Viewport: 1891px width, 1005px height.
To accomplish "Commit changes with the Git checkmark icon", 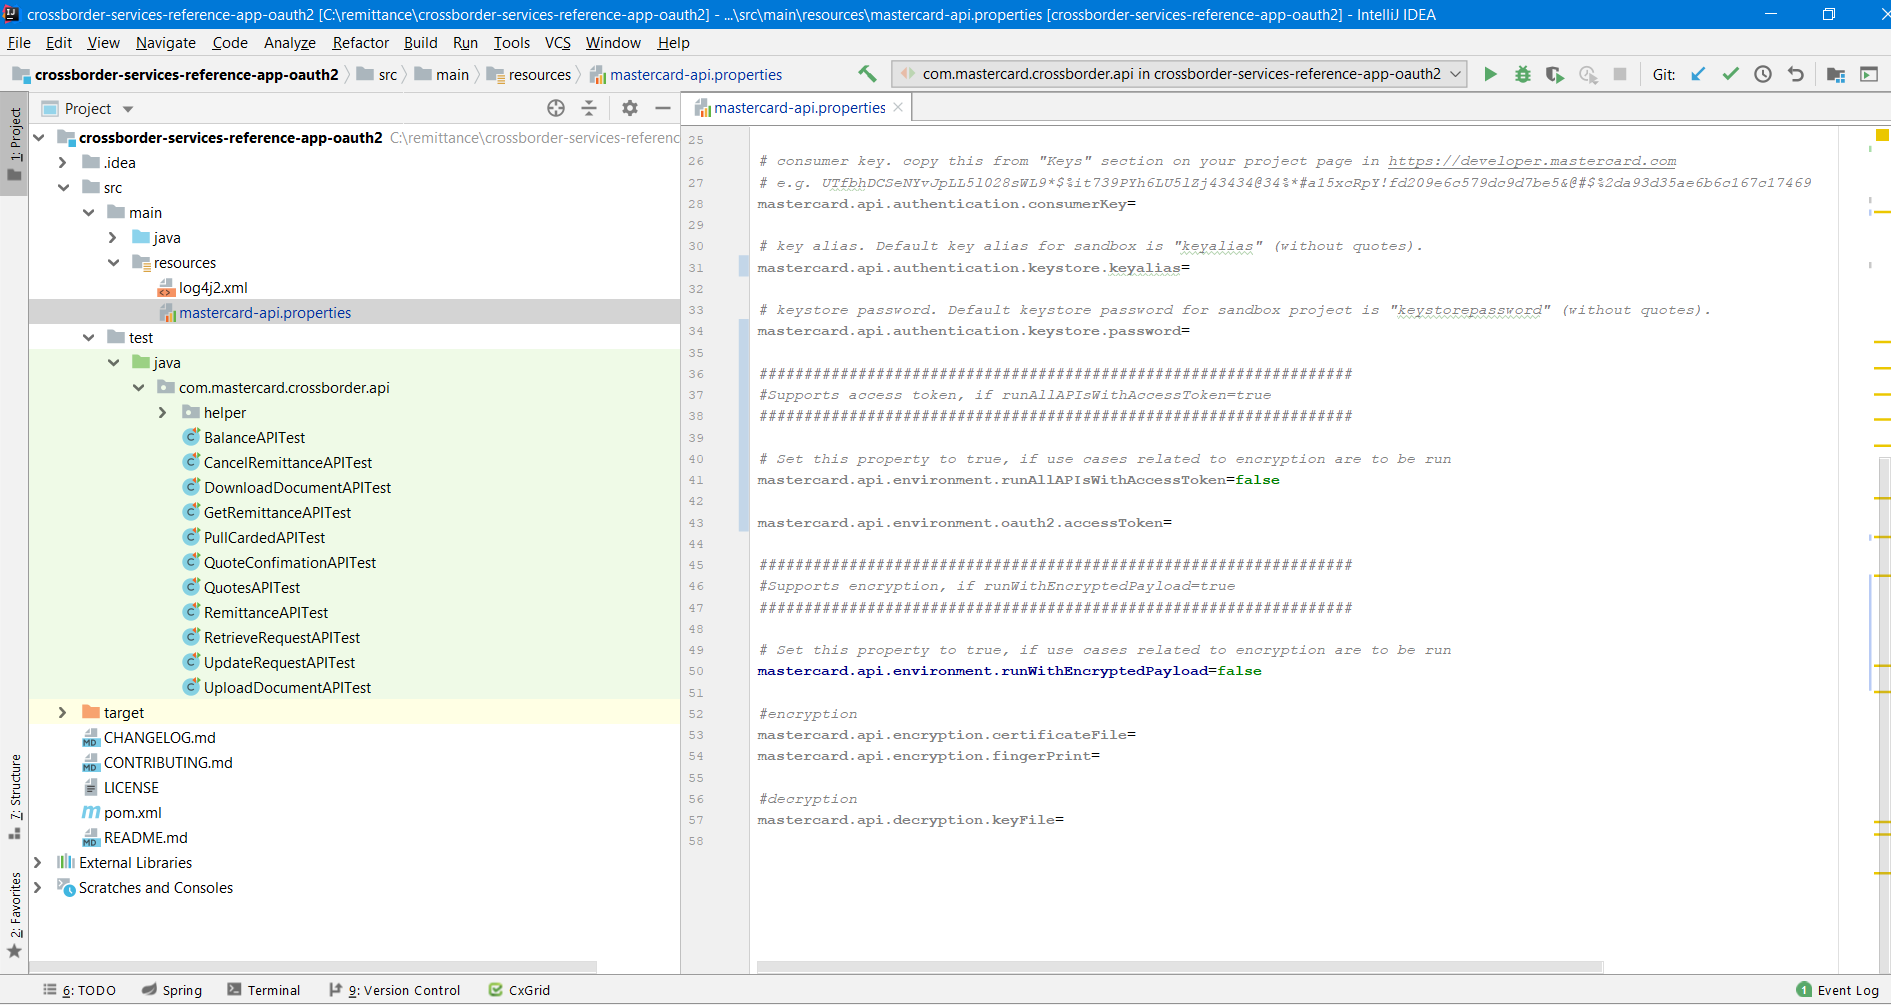I will [1730, 74].
